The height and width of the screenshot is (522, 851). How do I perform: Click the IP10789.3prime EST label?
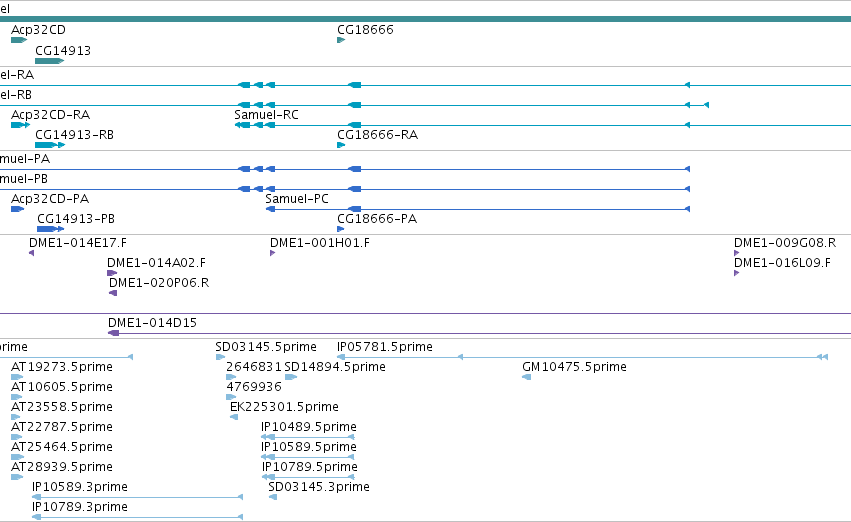[x=80, y=507]
